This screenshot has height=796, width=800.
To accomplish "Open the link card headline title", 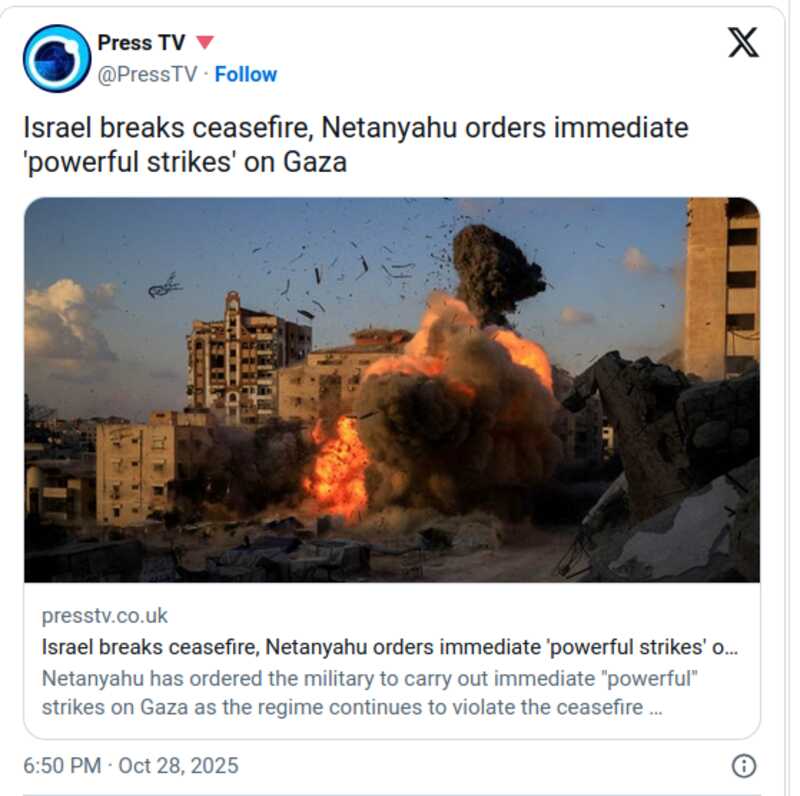I will 390,647.
